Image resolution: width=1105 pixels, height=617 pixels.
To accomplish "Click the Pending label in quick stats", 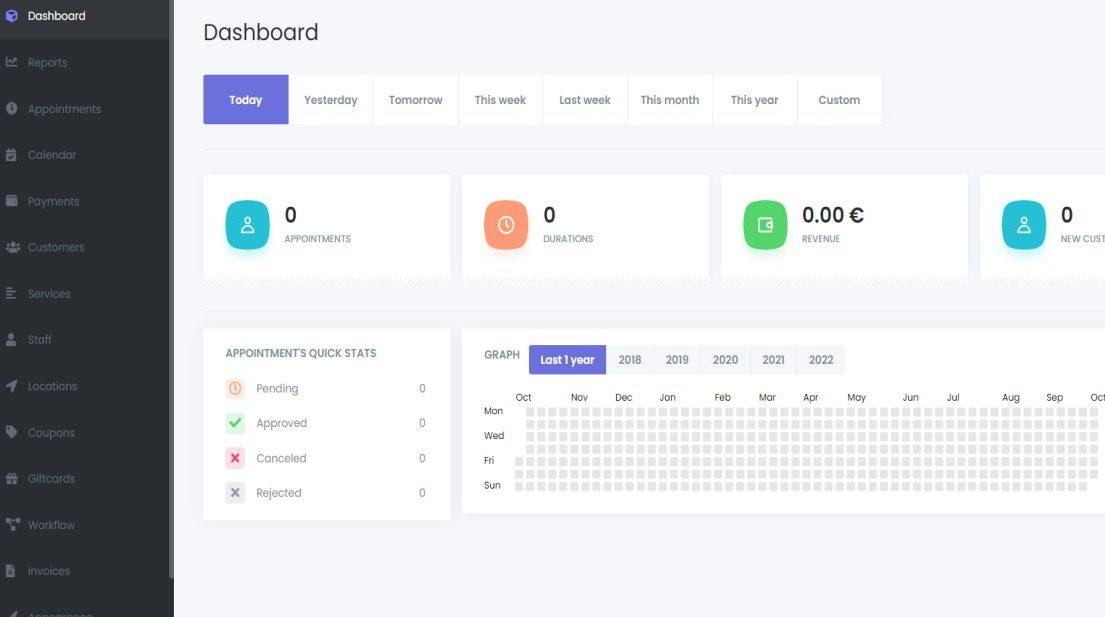I will pos(277,388).
